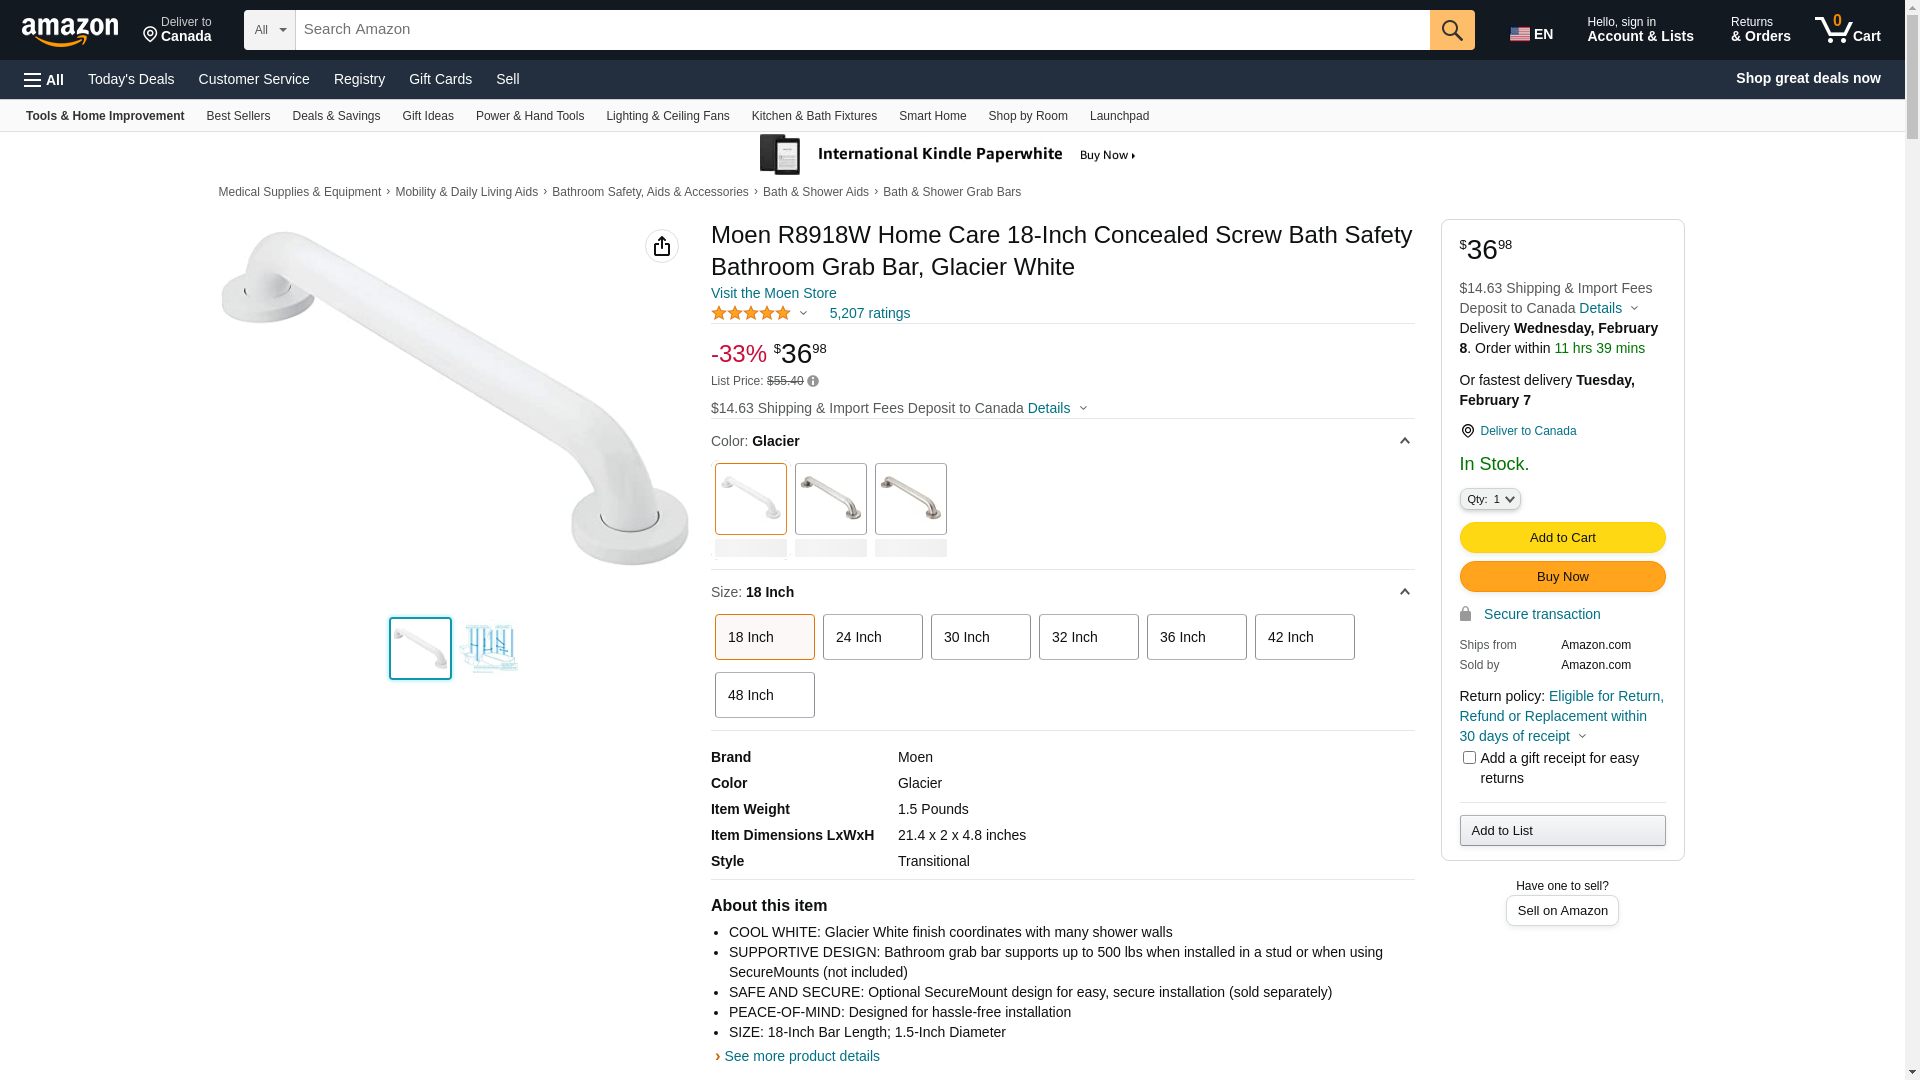Click the second product image thumbnail
The height and width of the screenshot is (1080, 1920).
(489, 648)
